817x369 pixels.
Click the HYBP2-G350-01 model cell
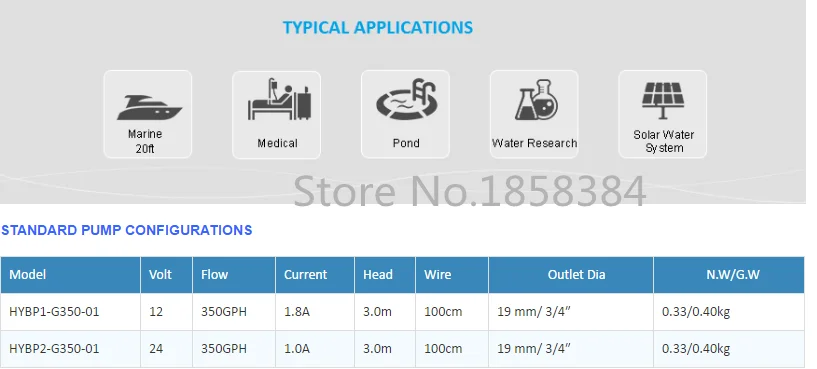pyautogui.click(x=54, y=348)
